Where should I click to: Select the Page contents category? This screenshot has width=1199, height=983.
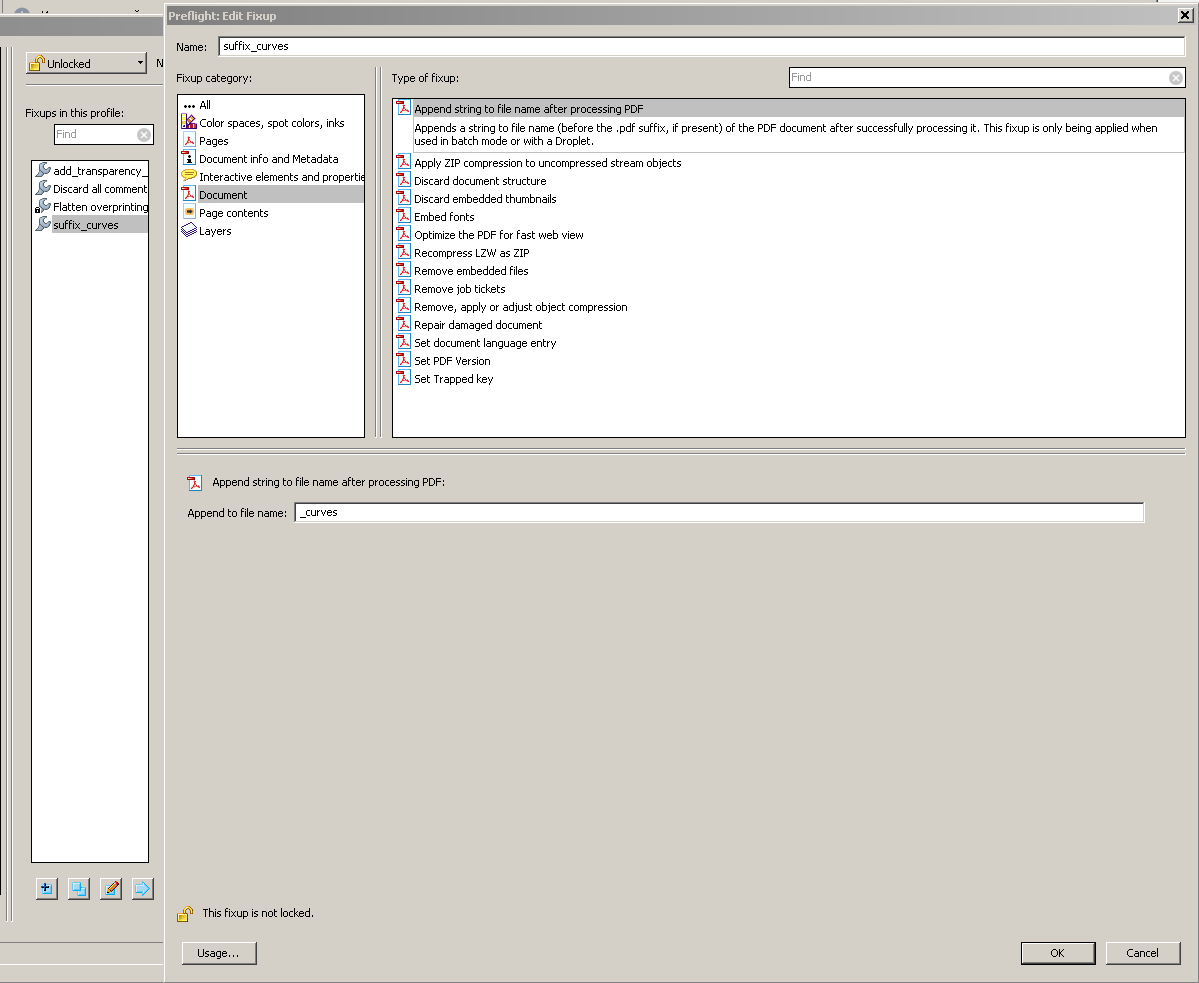[x=271, y=212]
